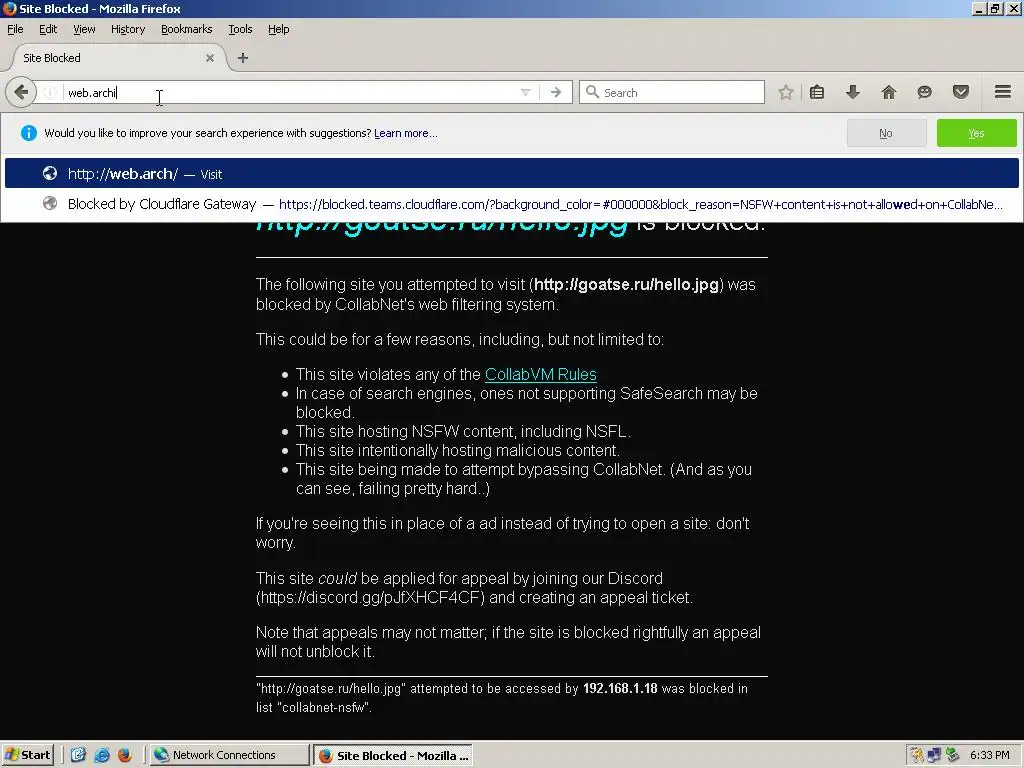The height and width of the screenshot is (768, 1024).
Task: Launch Firefox from quick launch
Action: (x=125, y=755)
